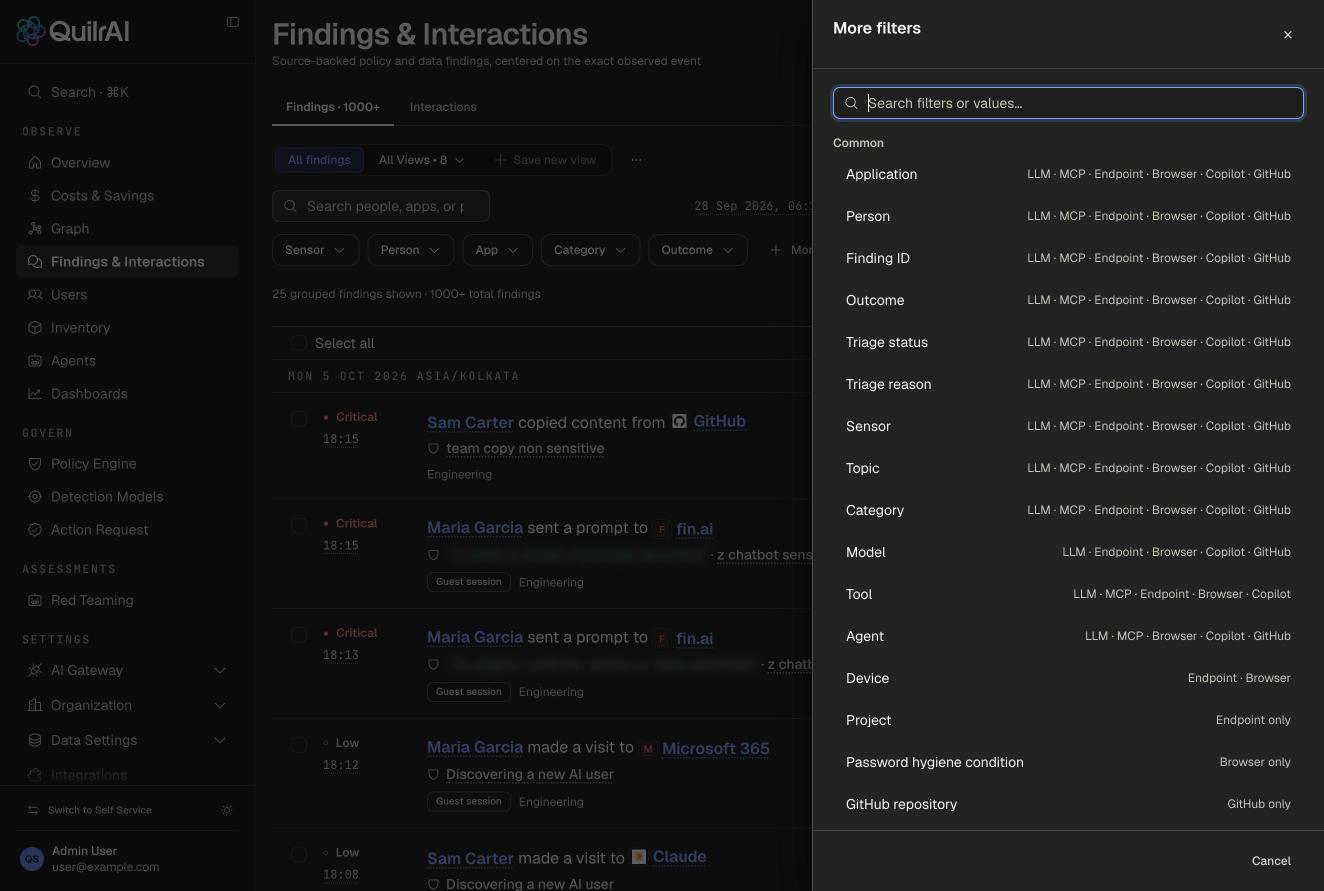The width and height of the screenshot is (1324, 891).
Task: Click the Action Request check icon
Action: click(x=35, y=530)
